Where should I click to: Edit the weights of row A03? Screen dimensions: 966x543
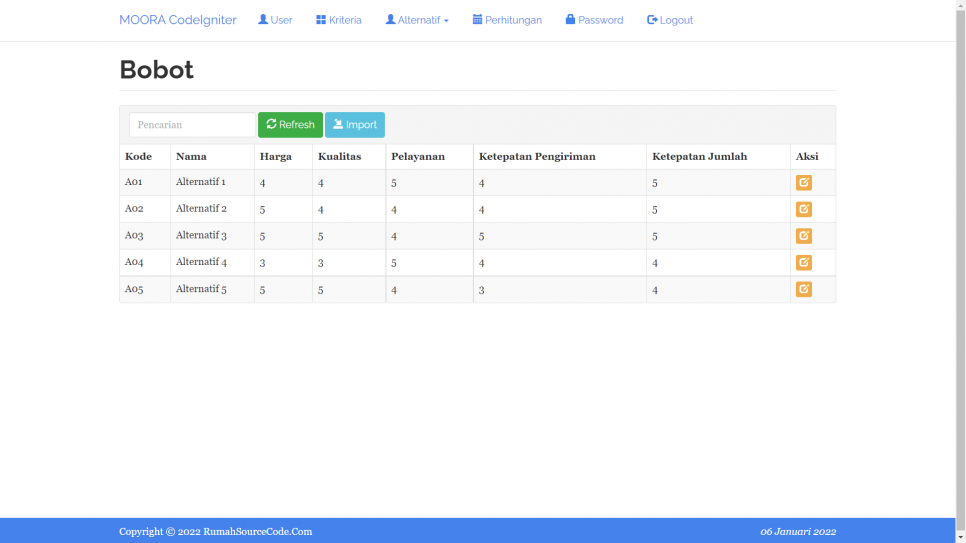[803, 236]
